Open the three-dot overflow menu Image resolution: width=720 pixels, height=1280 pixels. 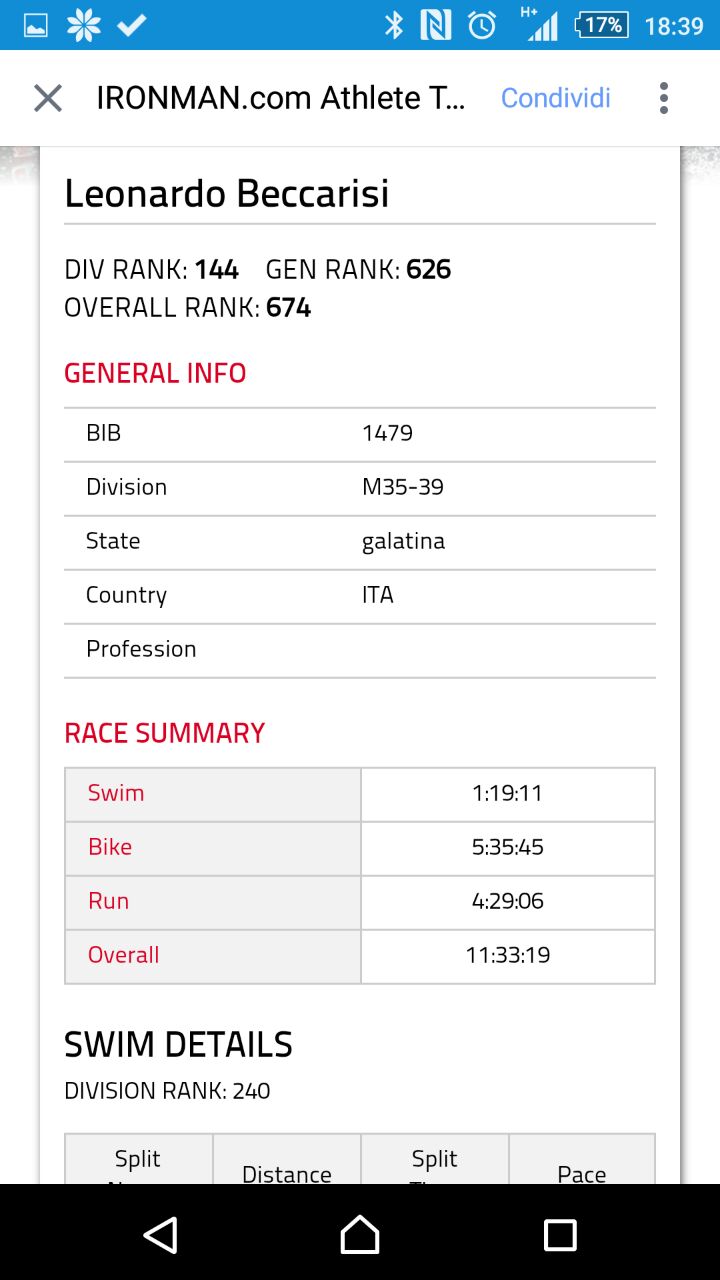click(663, 98)
